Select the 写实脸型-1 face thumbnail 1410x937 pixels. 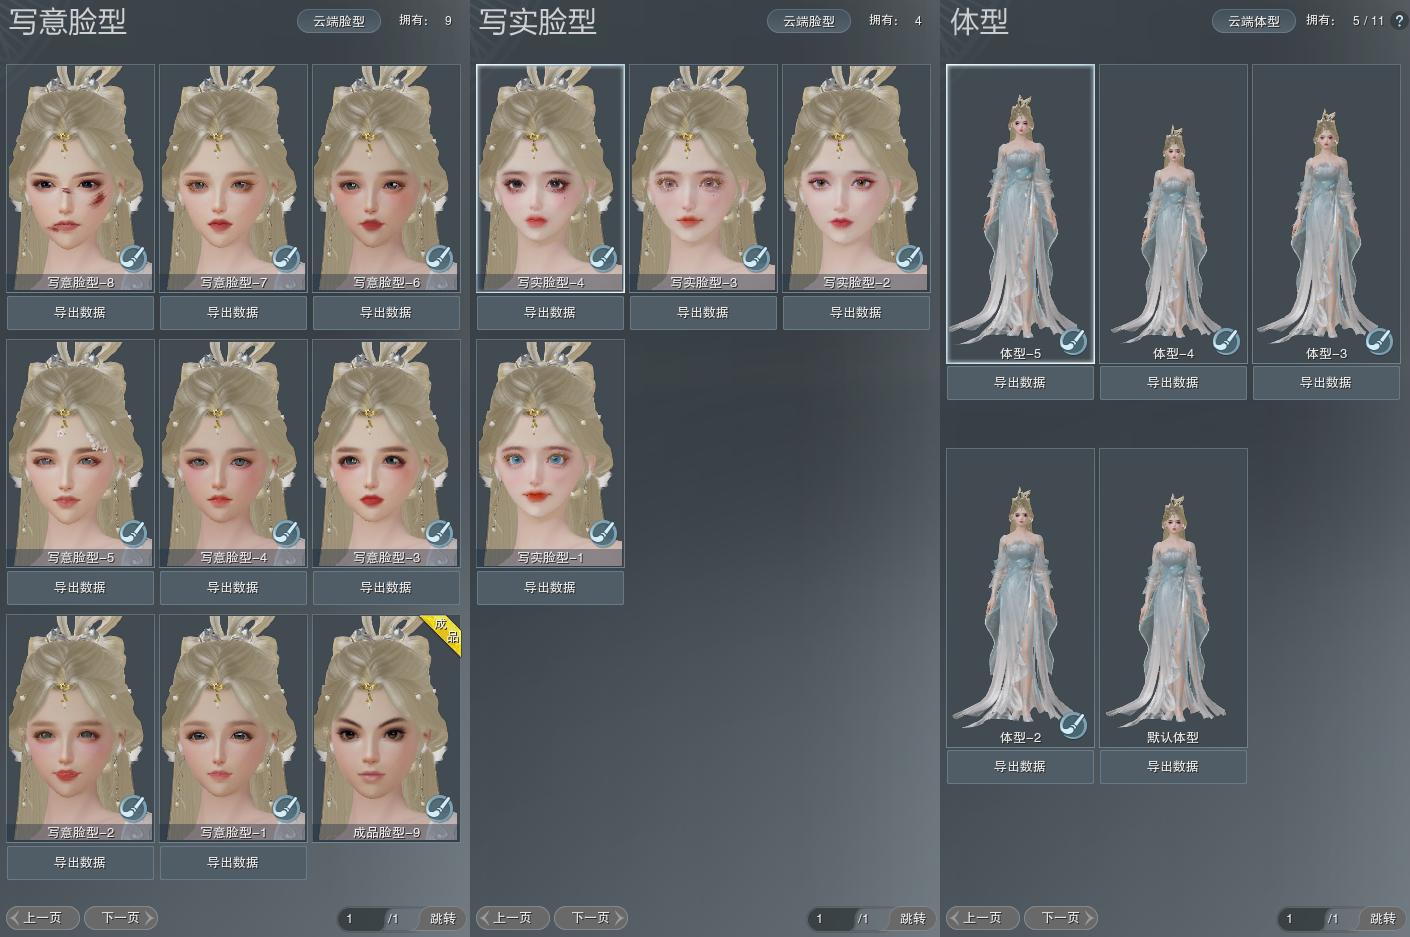point(551,453)
